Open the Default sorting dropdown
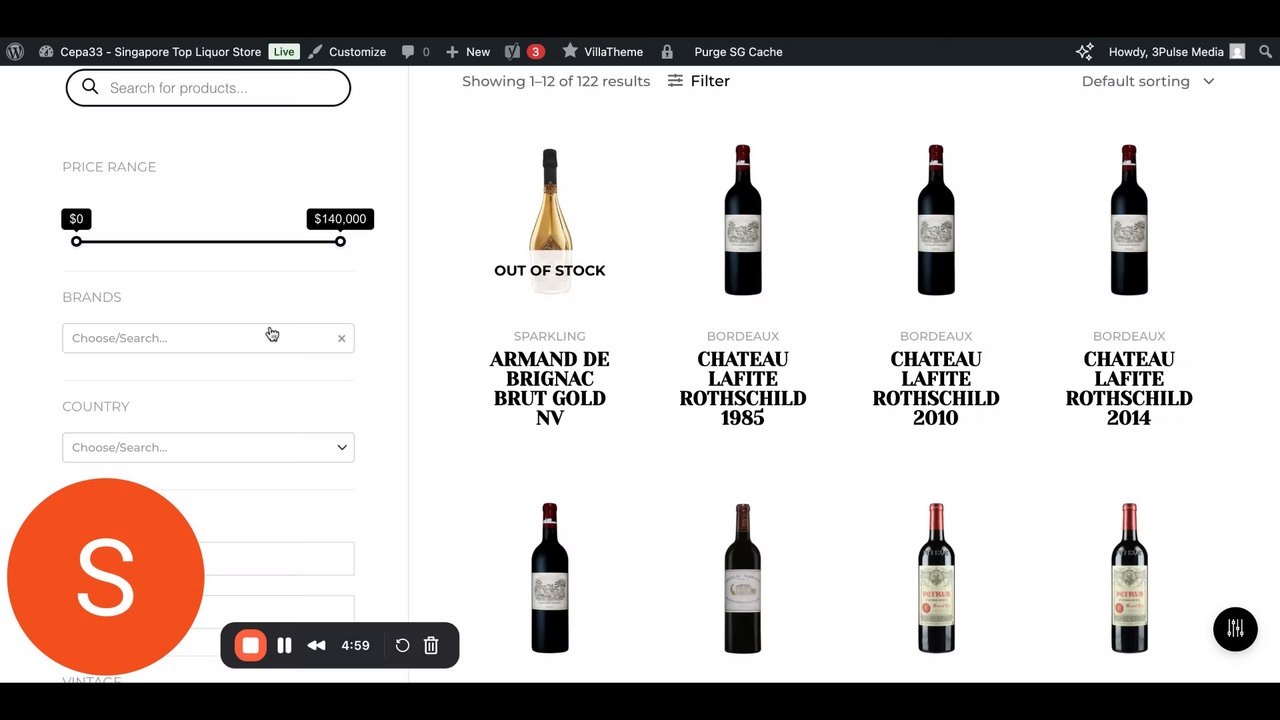Image resolution: width=1280 pixels, height=720 pixels. click(1147, 81)
